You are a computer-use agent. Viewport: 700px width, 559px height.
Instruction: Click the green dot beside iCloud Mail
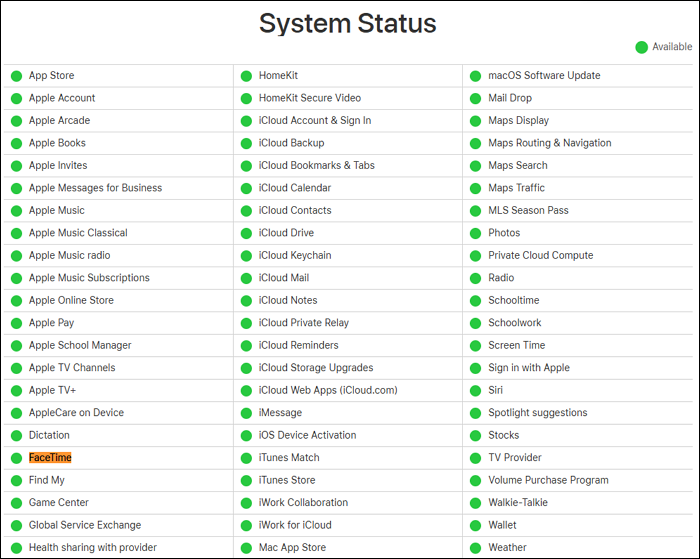pyautogui.click(x=246, y=278)
